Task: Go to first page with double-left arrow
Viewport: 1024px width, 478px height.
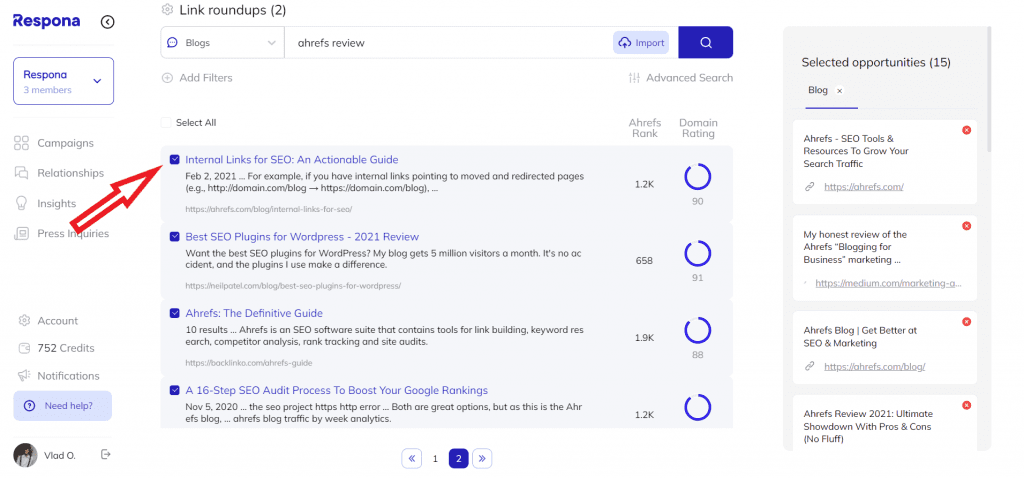Action: coord(411,458)
